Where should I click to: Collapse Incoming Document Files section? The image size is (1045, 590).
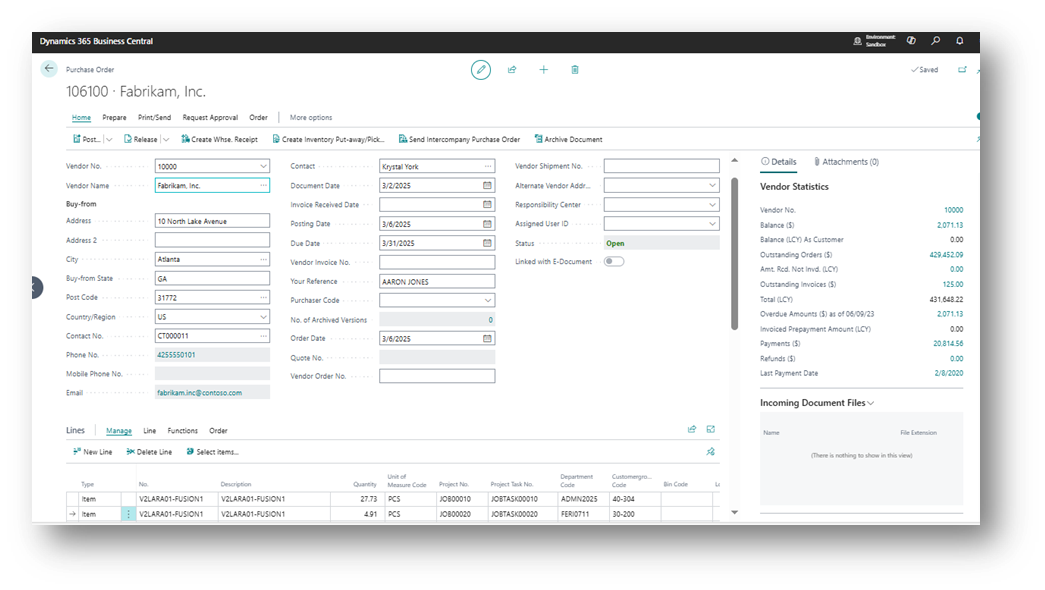click(x=870, y=403)
